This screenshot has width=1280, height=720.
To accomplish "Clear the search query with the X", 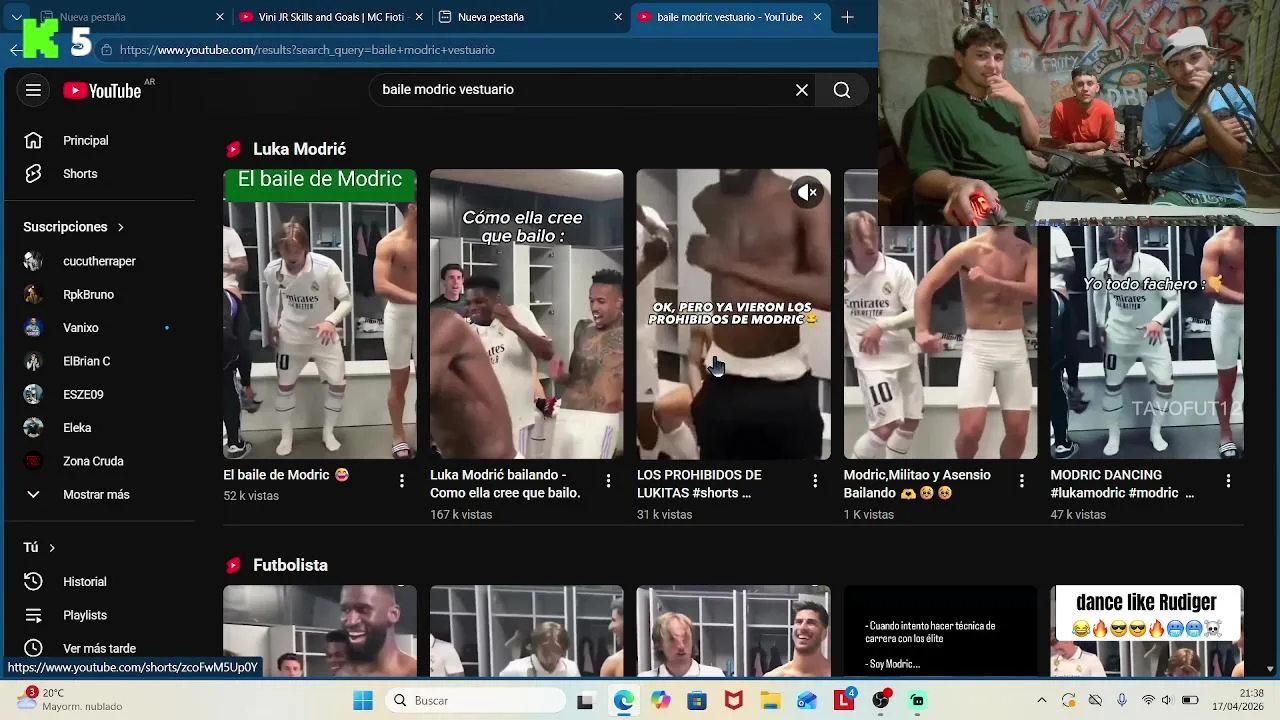I will click(802, 90).
